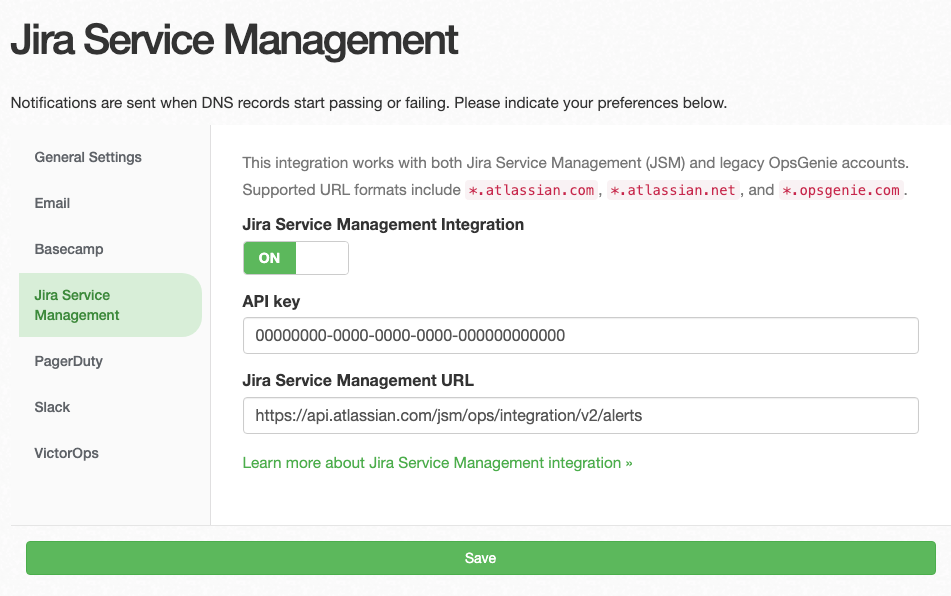Switch to the Slack integration section

(52, 407)
